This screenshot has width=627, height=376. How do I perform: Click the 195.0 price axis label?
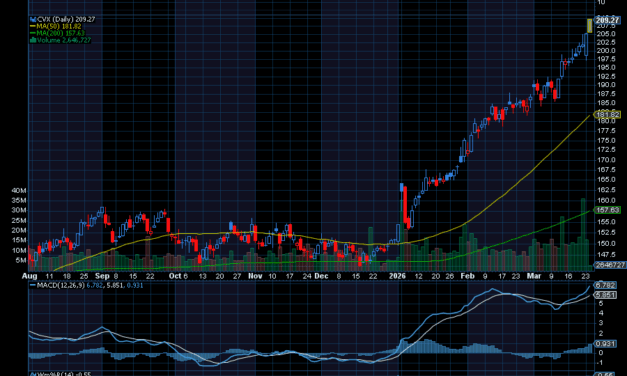(606, 68)
